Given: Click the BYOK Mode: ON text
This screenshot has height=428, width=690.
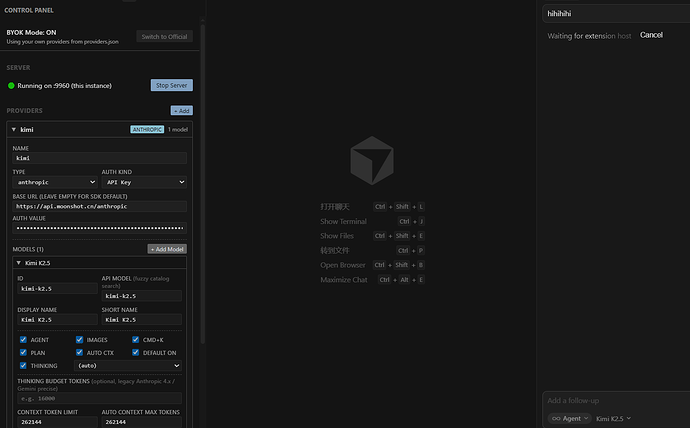Looking at the screenshot, I should coord(31,33).
